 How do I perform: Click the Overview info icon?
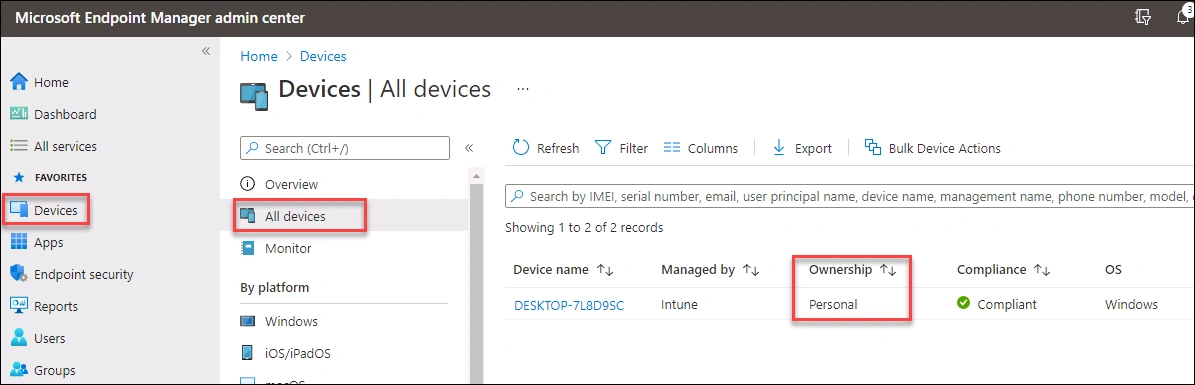[x=247, y=184]
